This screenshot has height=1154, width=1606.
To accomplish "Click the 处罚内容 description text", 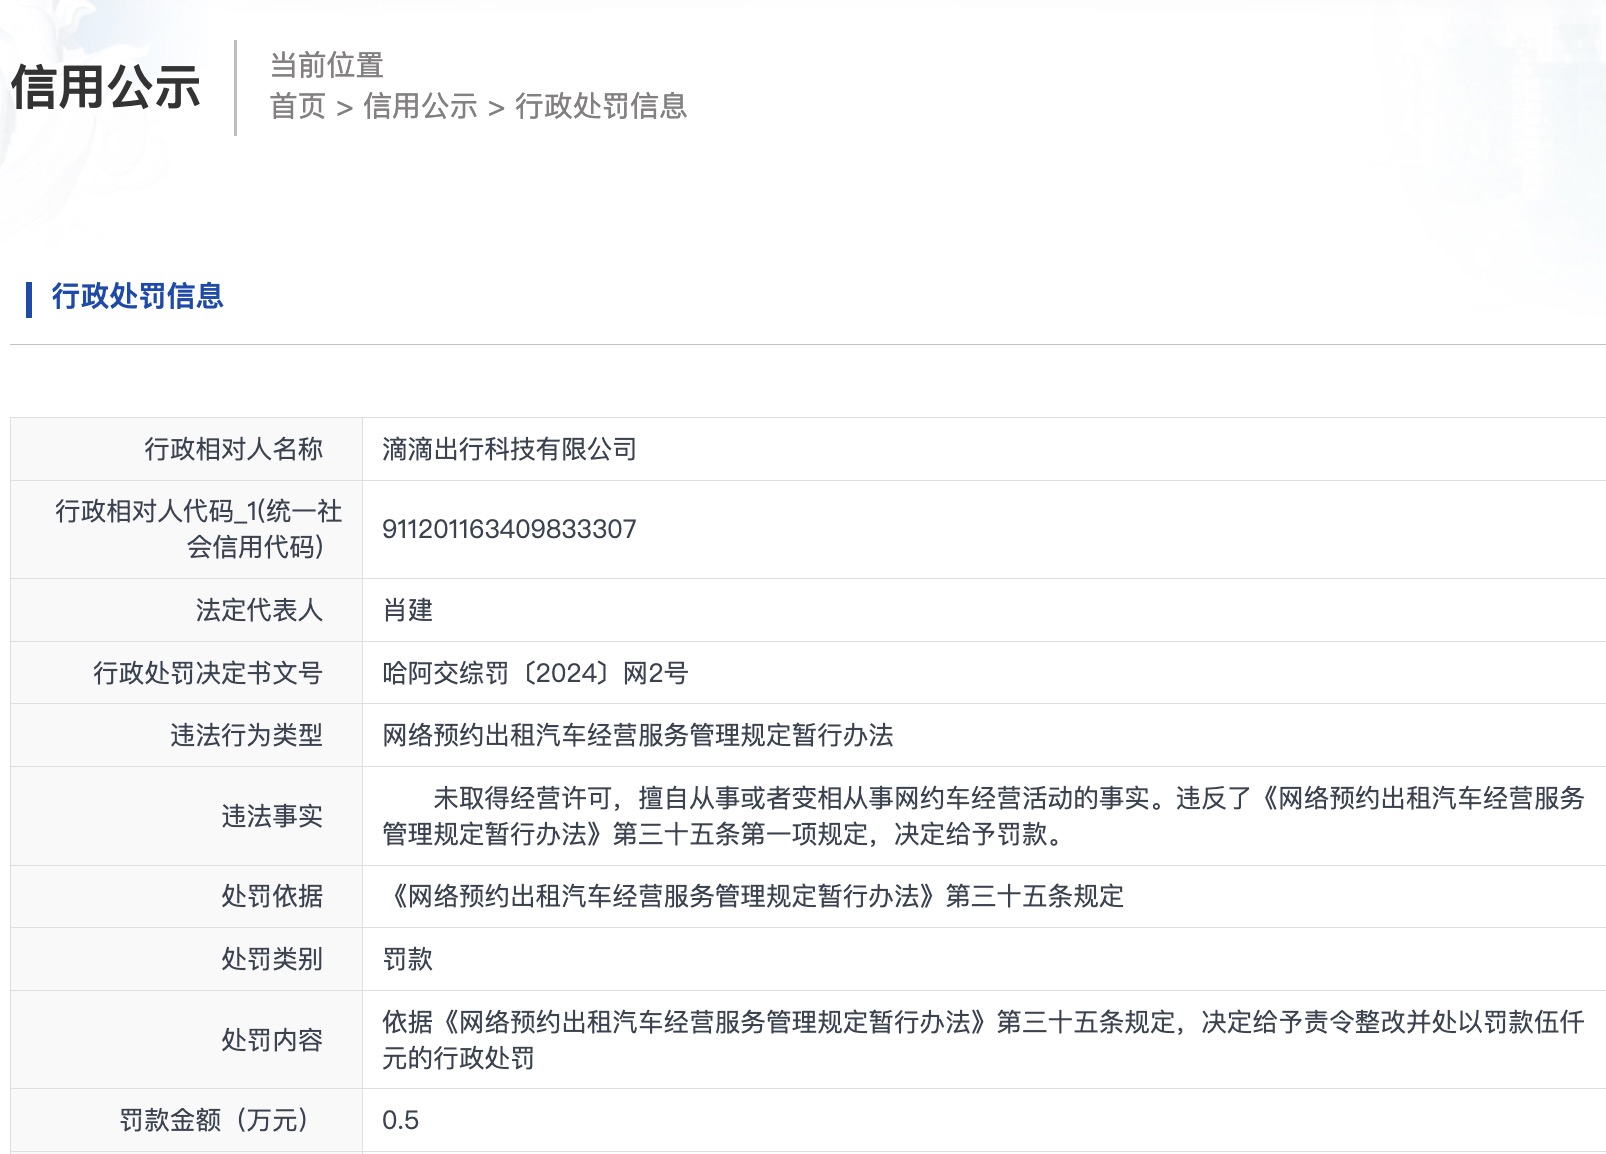I will coord(983,1039).
